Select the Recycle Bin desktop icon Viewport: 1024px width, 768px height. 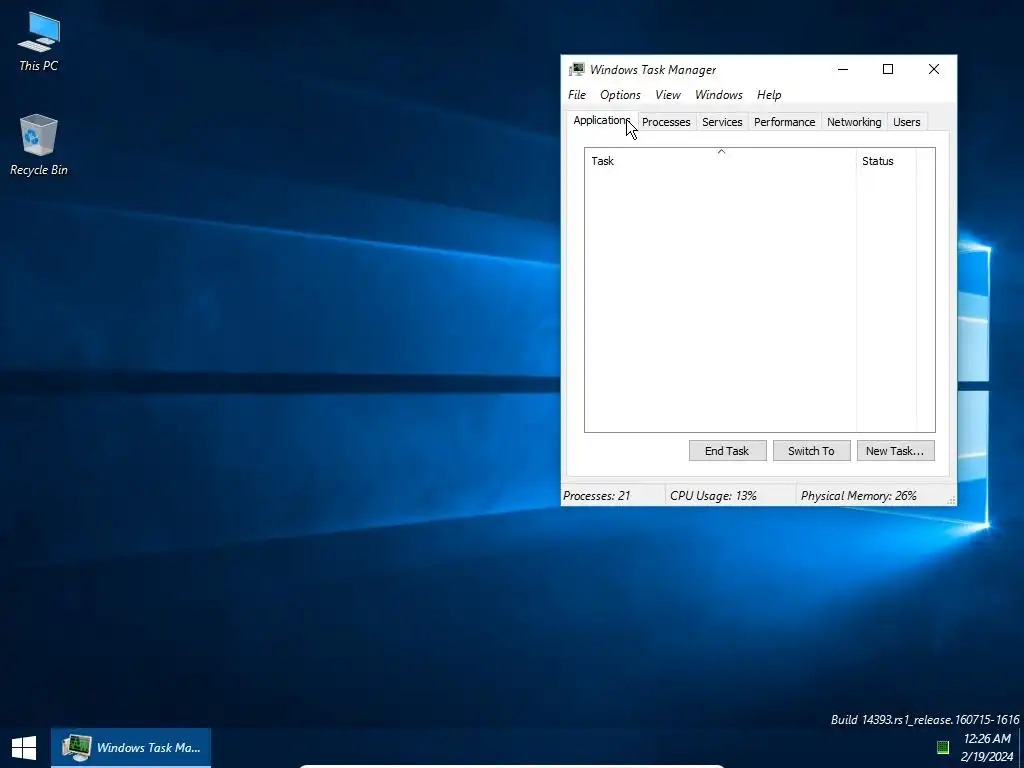tap(39, 145)
